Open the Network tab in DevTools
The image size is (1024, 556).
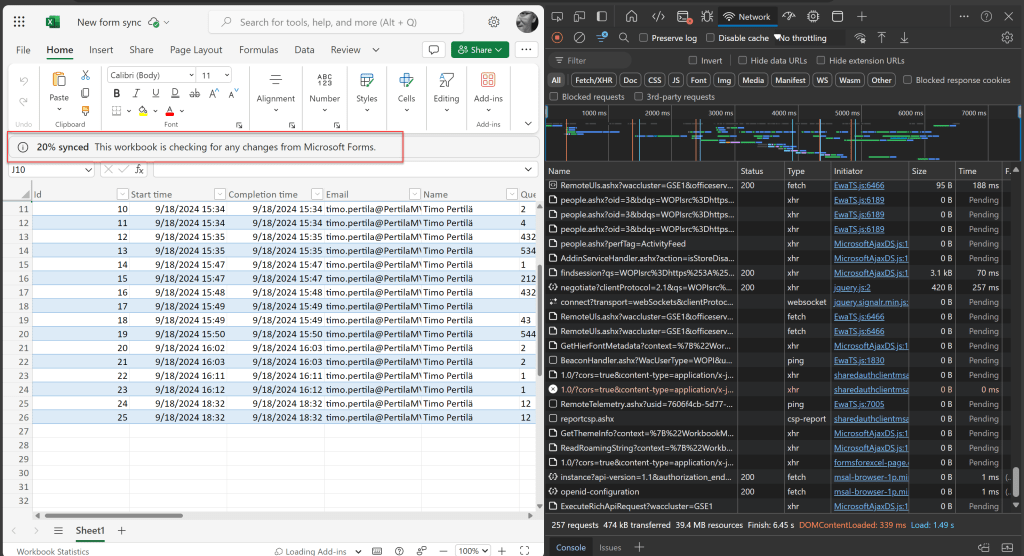click(746, 17)
